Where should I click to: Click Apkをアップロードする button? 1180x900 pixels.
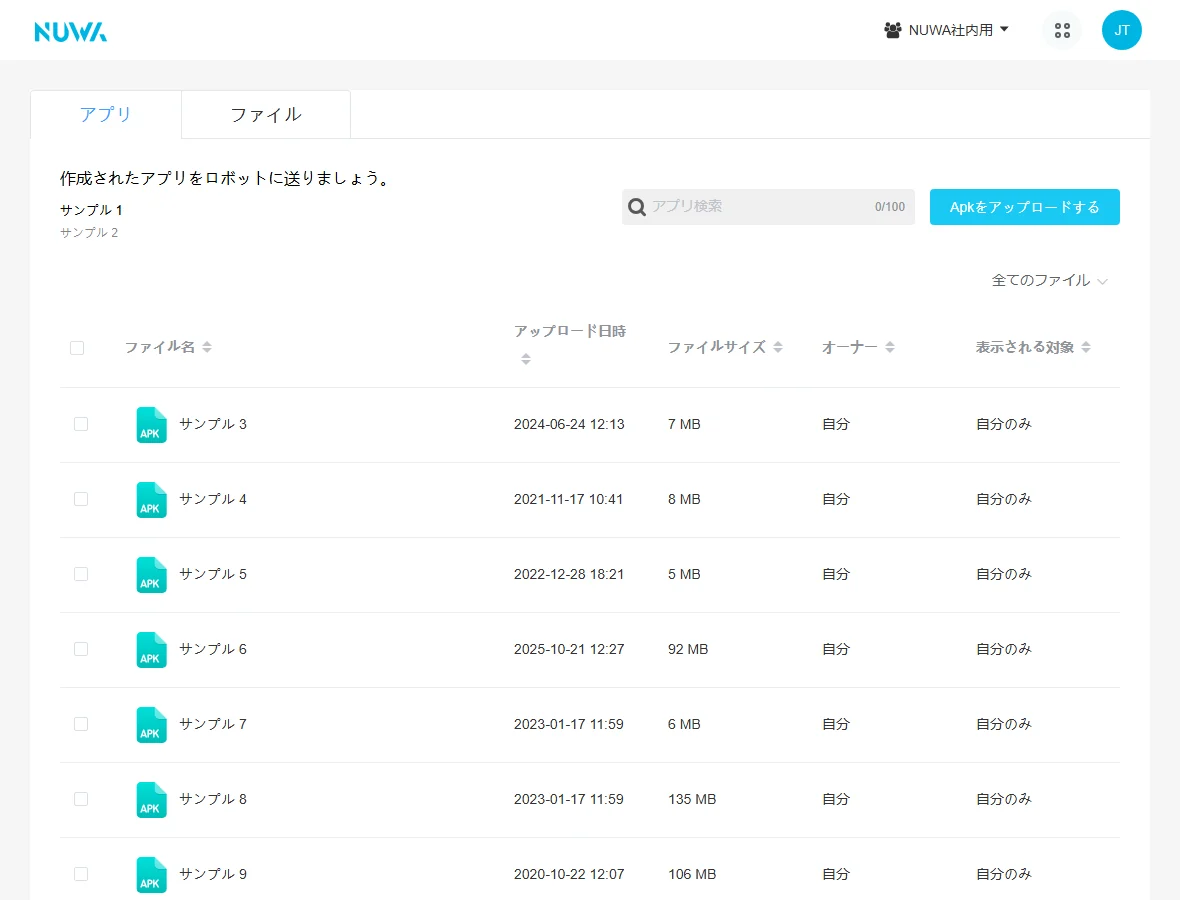pos(1024,207)
